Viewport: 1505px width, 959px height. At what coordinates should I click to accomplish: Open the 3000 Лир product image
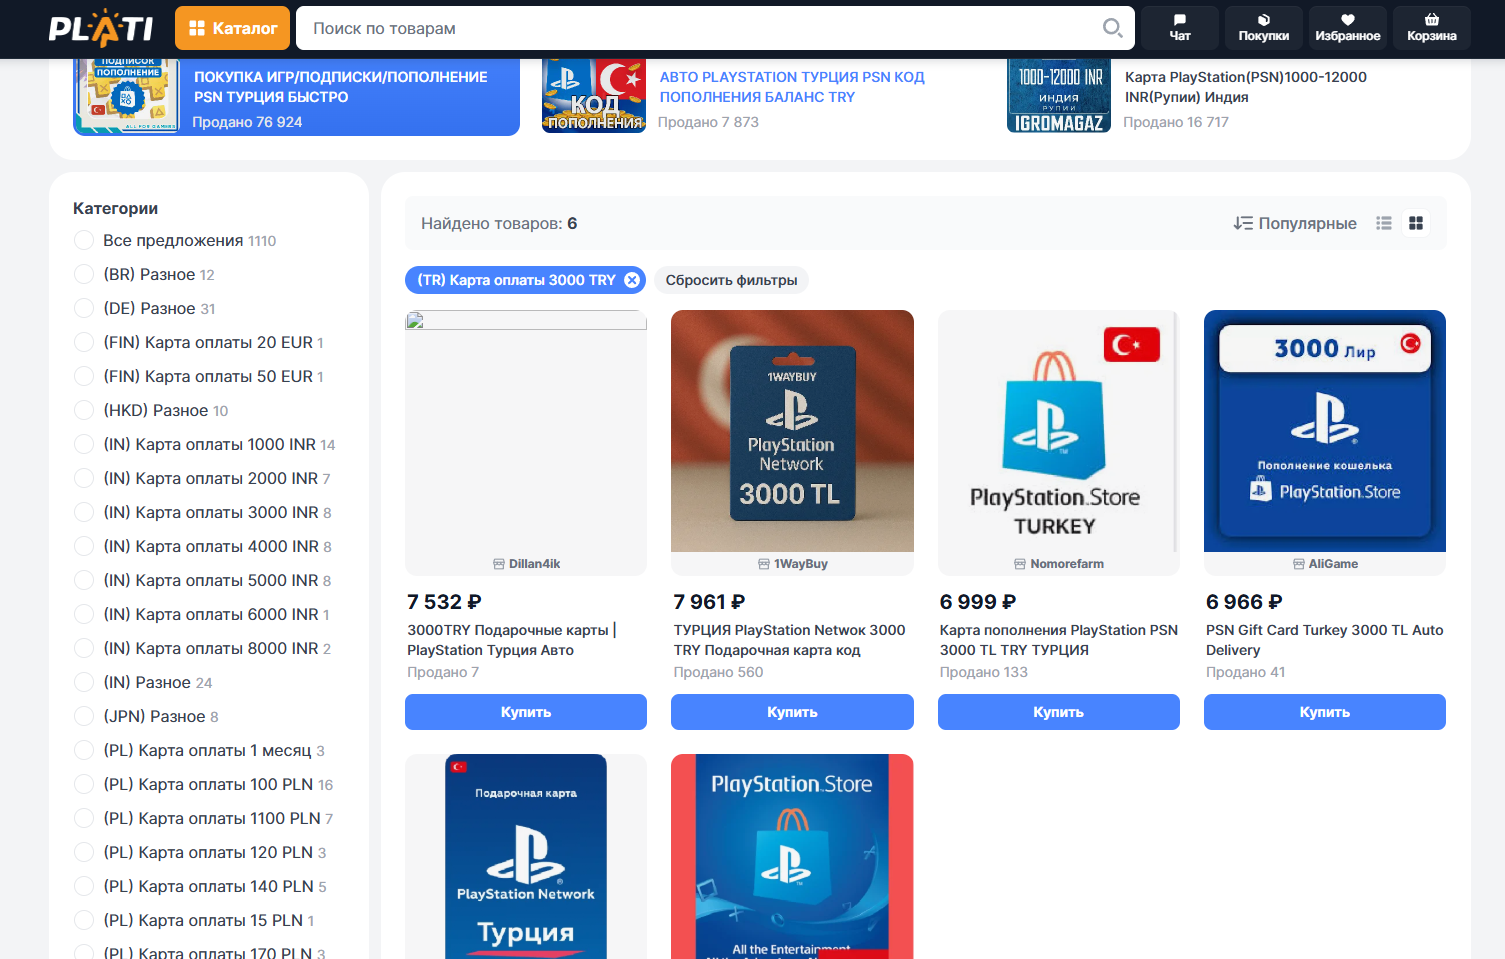1325,431
